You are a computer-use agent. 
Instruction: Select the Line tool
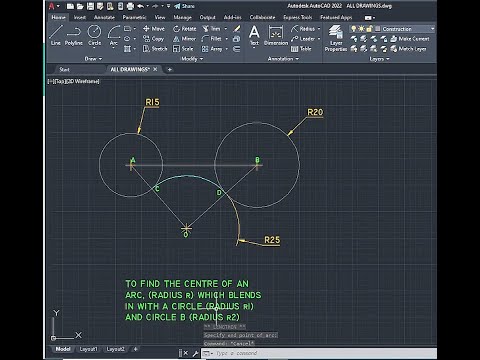(x=56, y=35)
